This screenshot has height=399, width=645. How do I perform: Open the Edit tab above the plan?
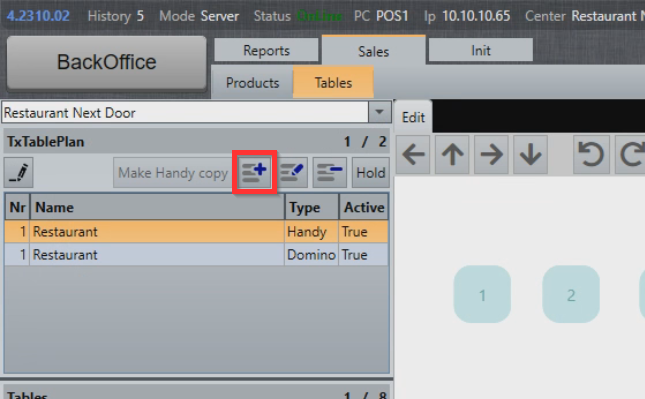(x=413, y=117)
